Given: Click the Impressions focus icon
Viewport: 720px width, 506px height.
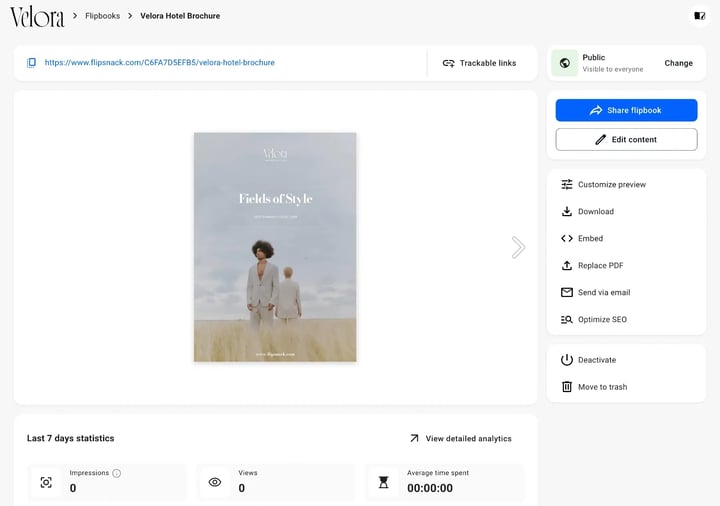Looking at the screenshot, I should click(46, 483).
